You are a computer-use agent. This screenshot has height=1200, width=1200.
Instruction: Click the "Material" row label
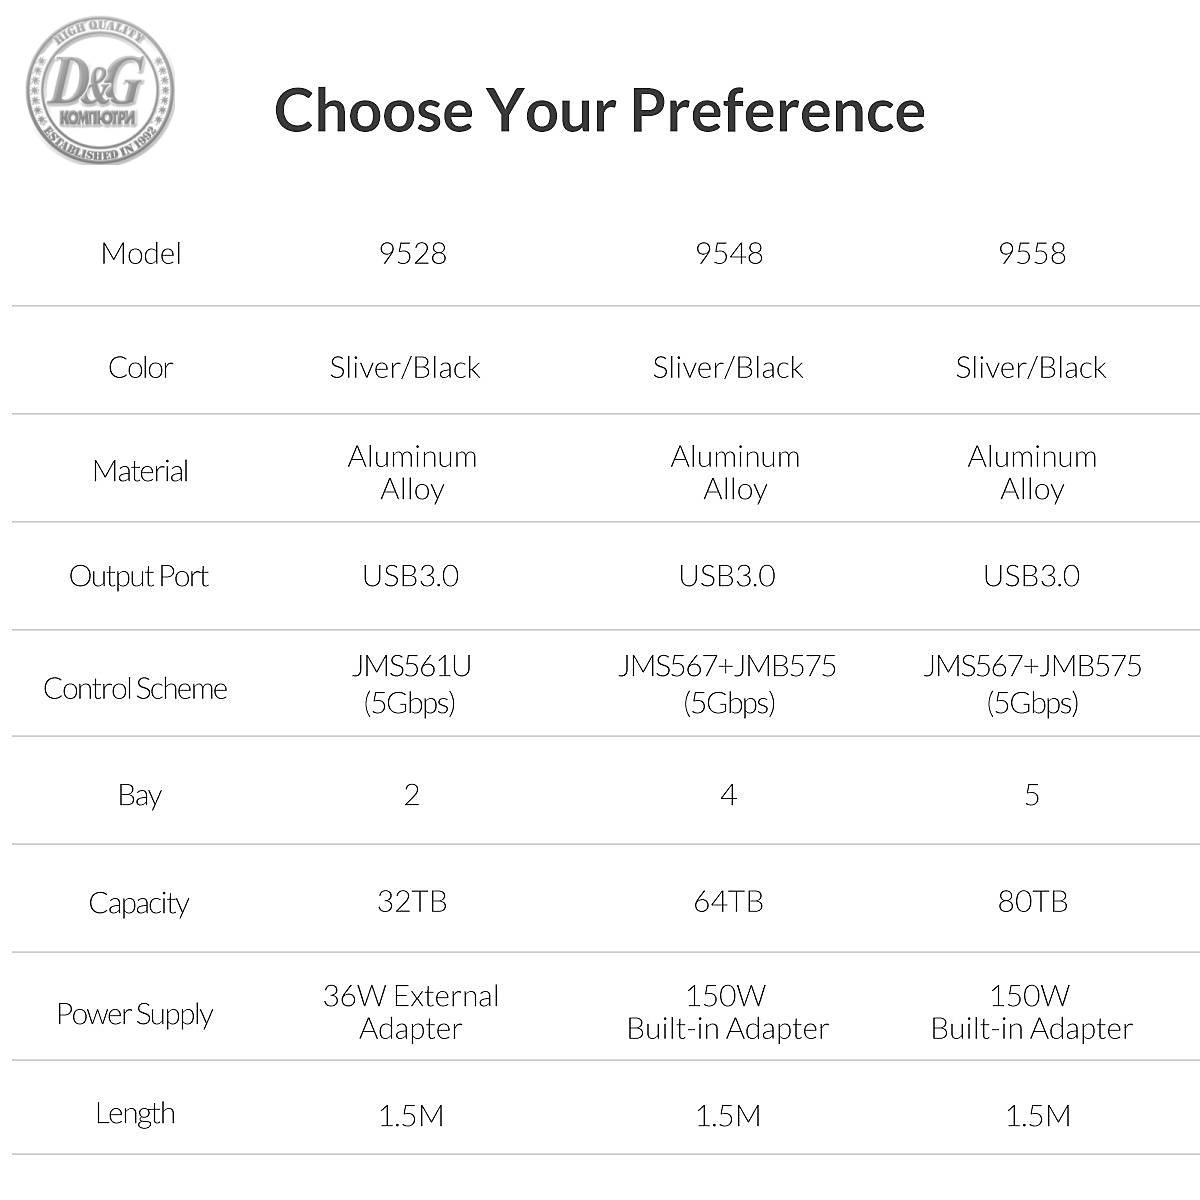click(141, 471)
